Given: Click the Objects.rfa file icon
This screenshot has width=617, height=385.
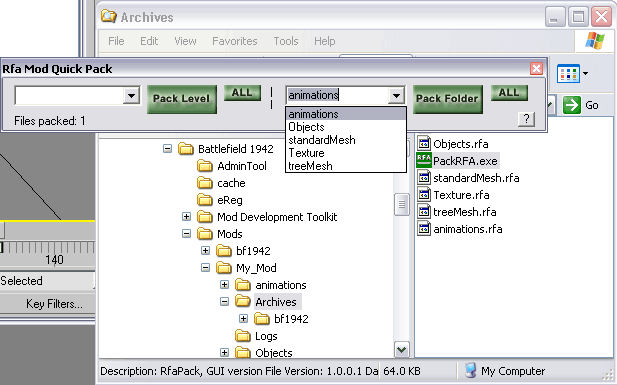Looking at the screenshot, I should (423, 143).
